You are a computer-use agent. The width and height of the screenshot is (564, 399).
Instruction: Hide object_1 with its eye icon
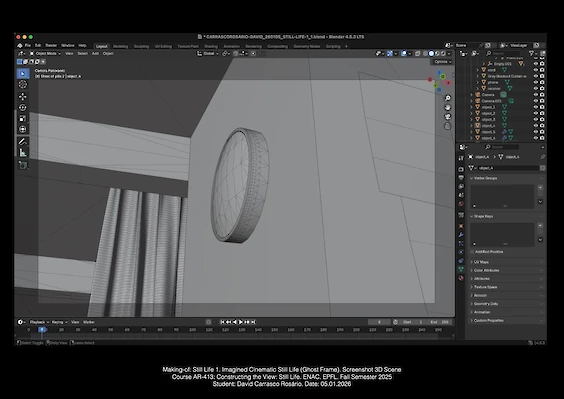[x=536, y=107]
